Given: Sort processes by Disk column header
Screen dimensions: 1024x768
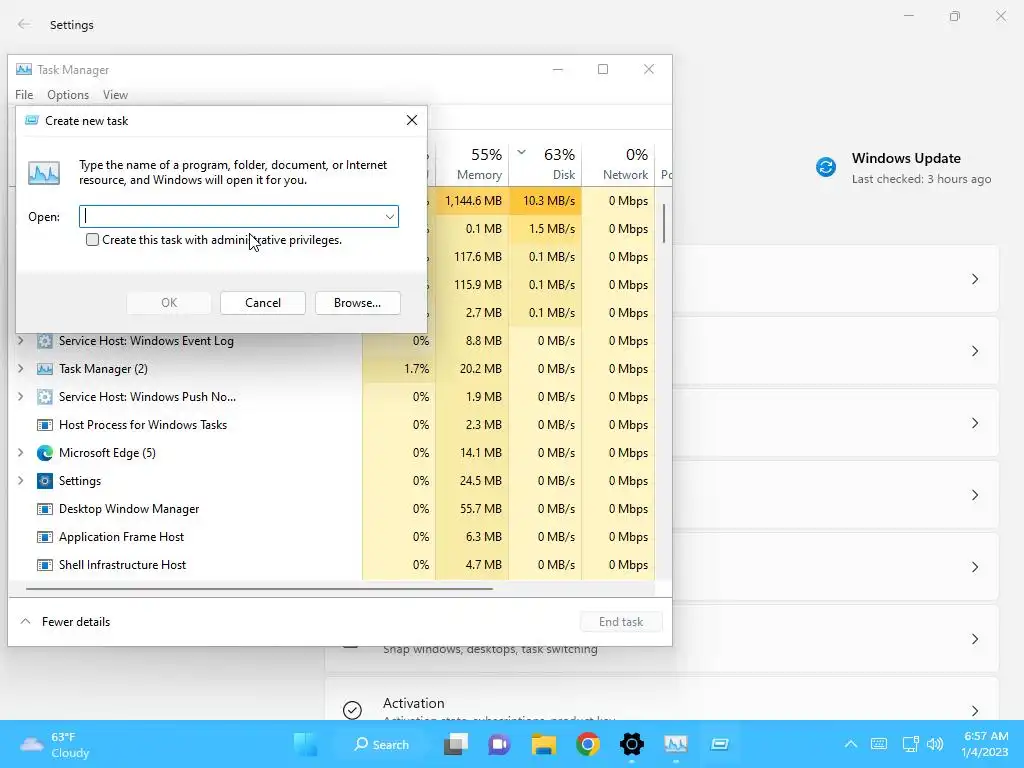Looking at the screenshot, I should point(545,164).
